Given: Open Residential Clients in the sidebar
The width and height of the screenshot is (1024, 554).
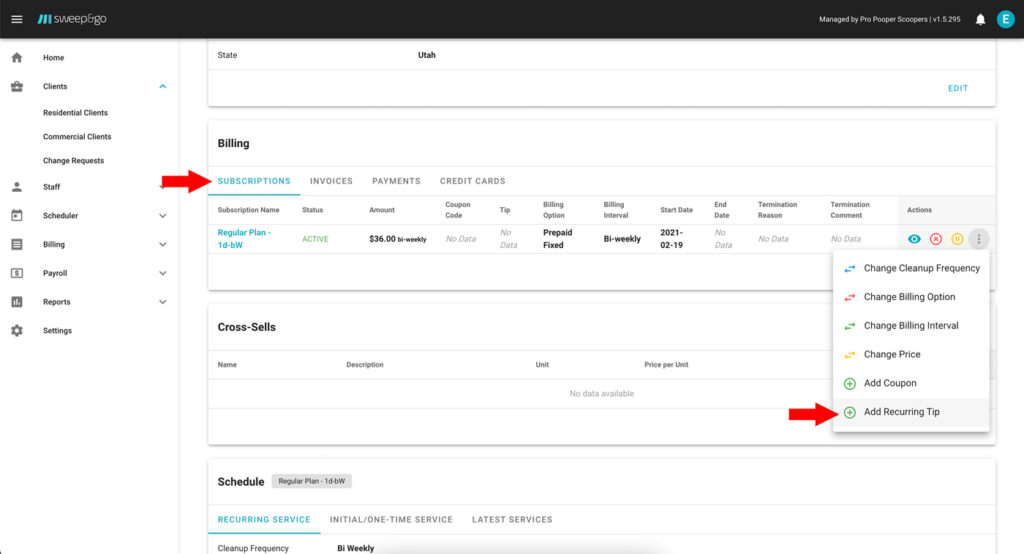Looking at the screenshot, I should 75,113.
